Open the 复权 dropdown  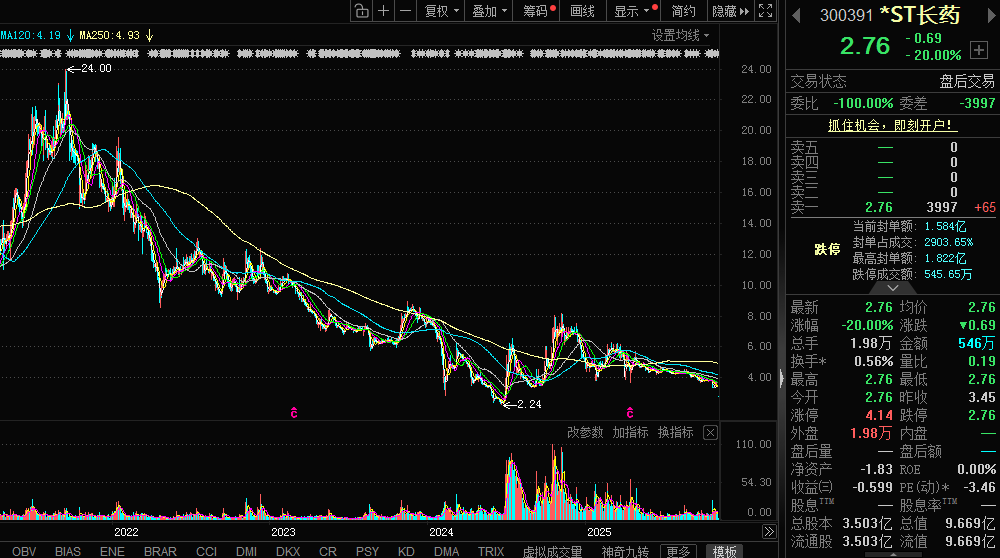click(x=441, y=11)
